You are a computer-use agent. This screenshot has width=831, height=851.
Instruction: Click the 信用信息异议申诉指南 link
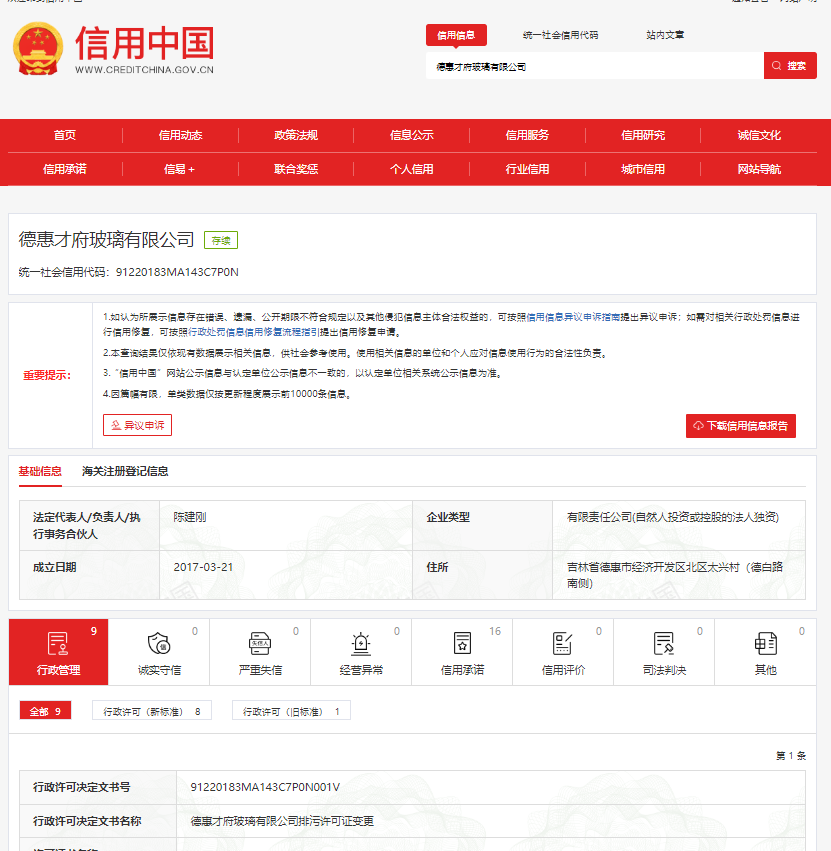pyautogui.click(x=573, y=317)
